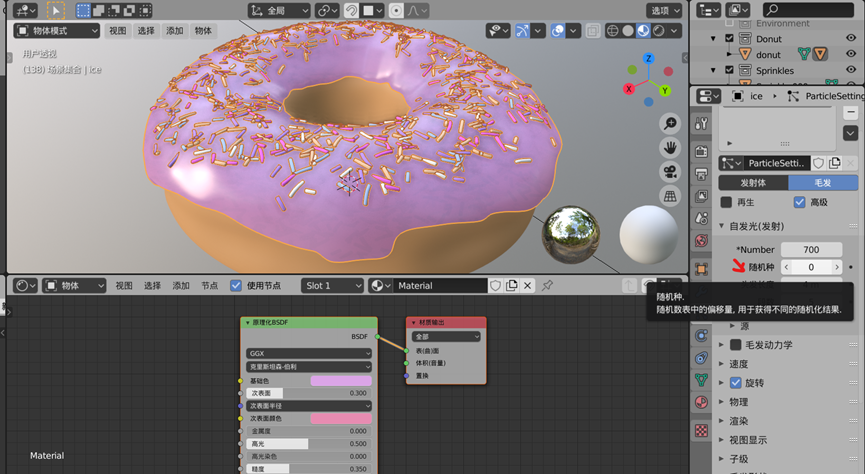Image resolution: width=865 pixels, height=474 pixels.
Task: Choose the Set New selection mode
Action: pos(83,10)
